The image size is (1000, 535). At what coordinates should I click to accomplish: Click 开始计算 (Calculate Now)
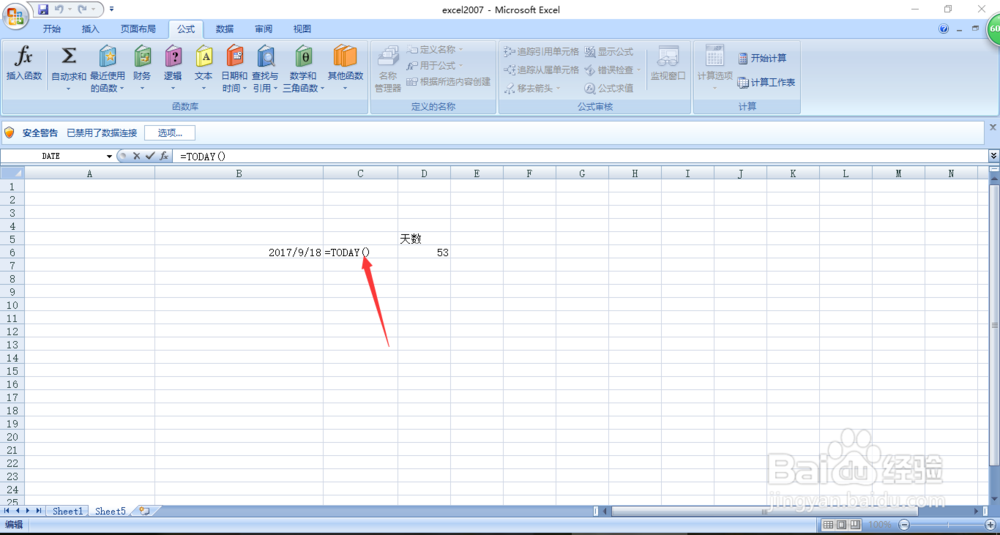(762, 58)
